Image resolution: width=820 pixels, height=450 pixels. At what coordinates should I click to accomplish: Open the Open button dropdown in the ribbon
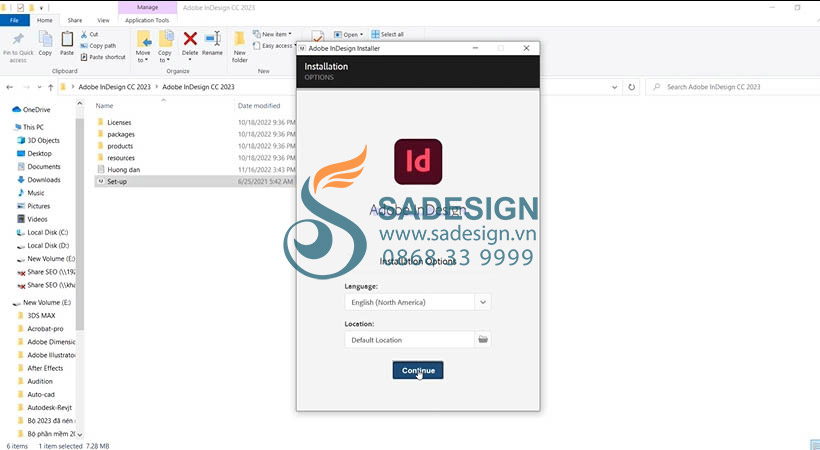point(361,35)
